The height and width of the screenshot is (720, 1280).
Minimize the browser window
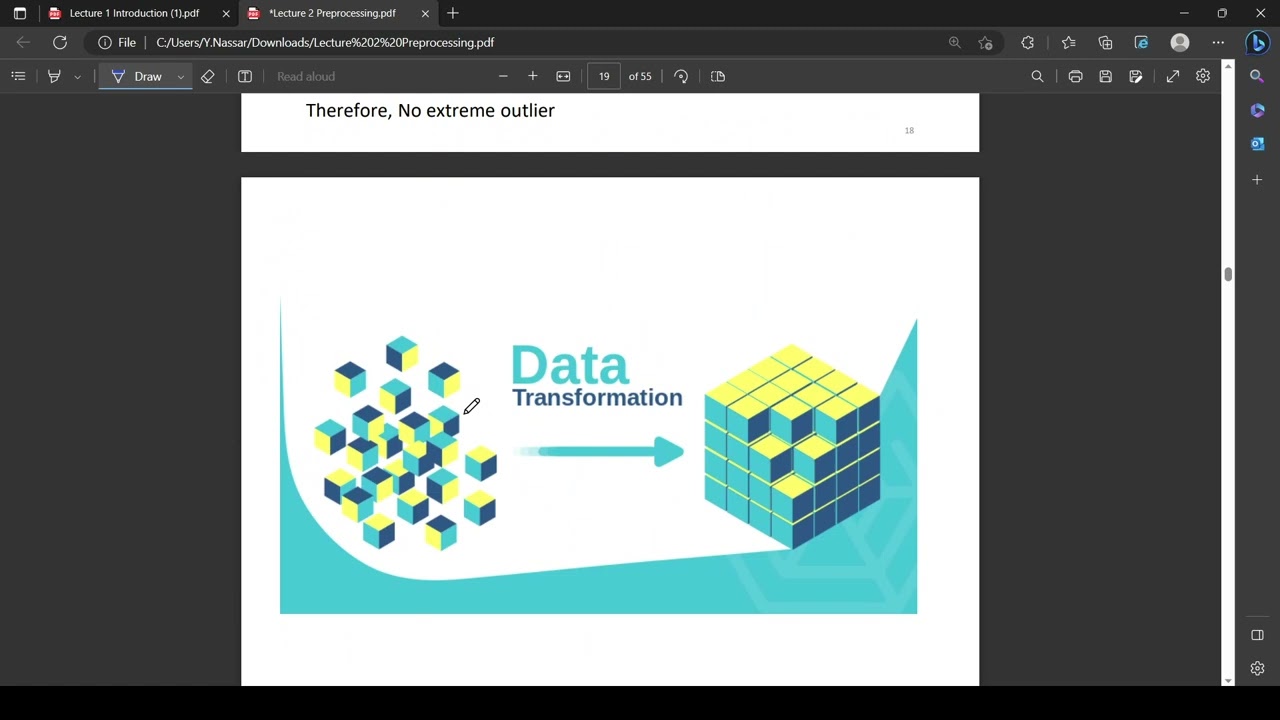point(1184,13)
